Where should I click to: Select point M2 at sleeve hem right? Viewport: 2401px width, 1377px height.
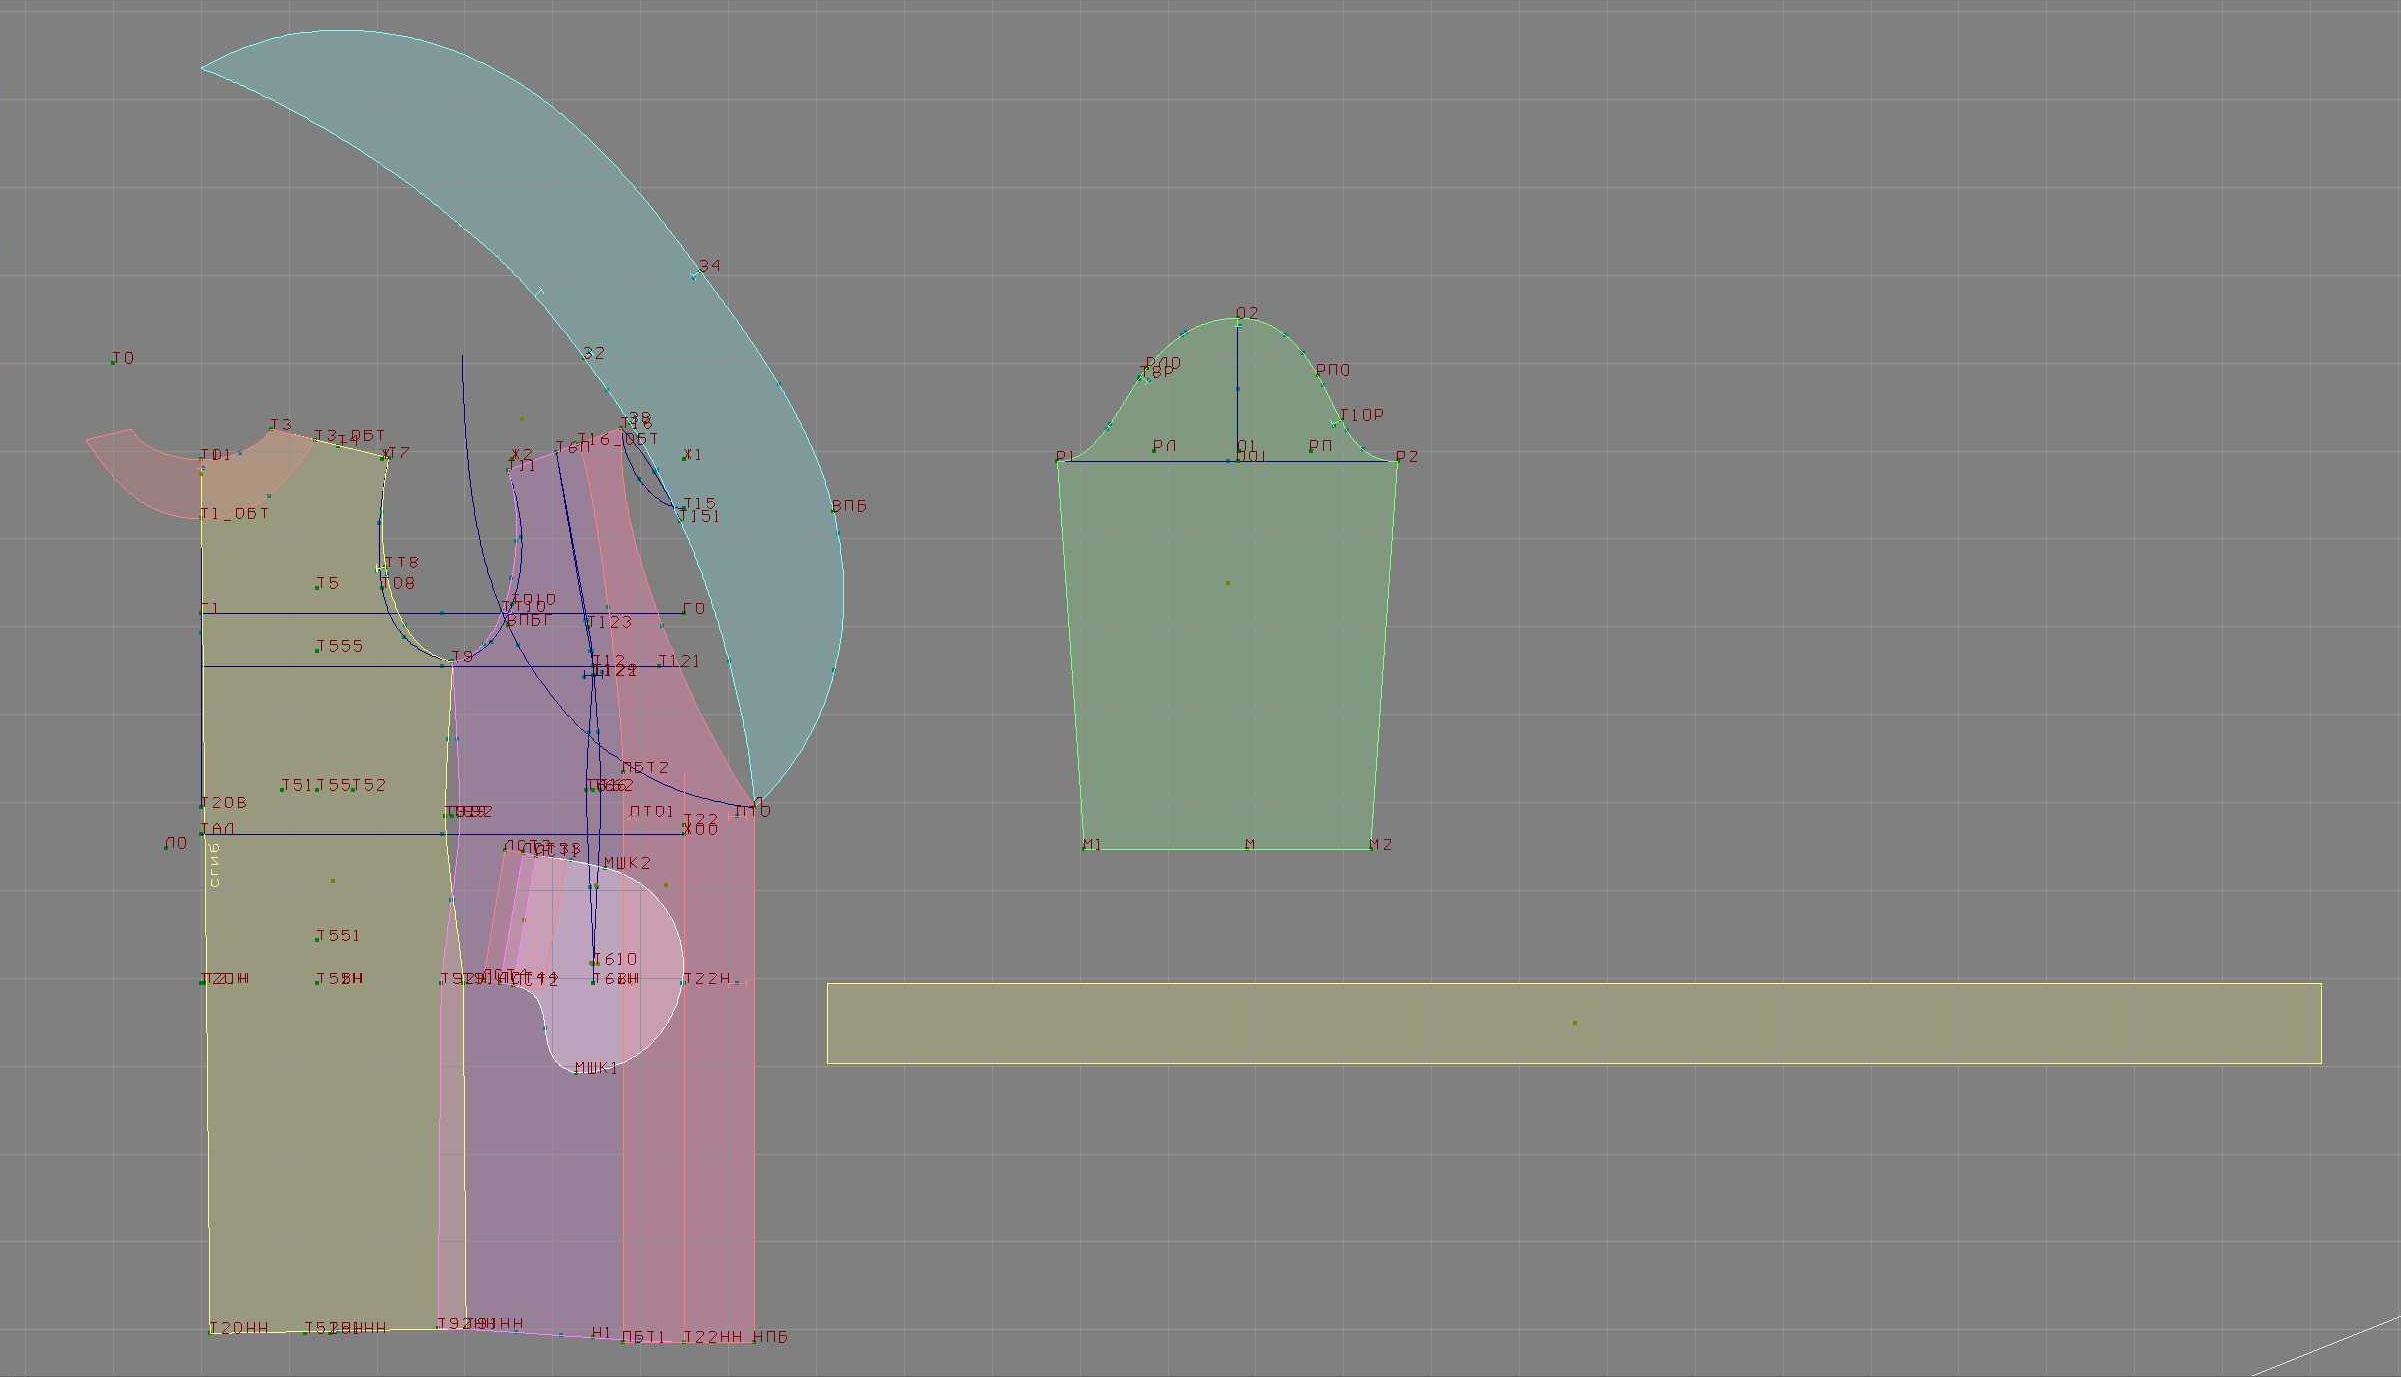pyautogui.click(x=1371, y=849)
